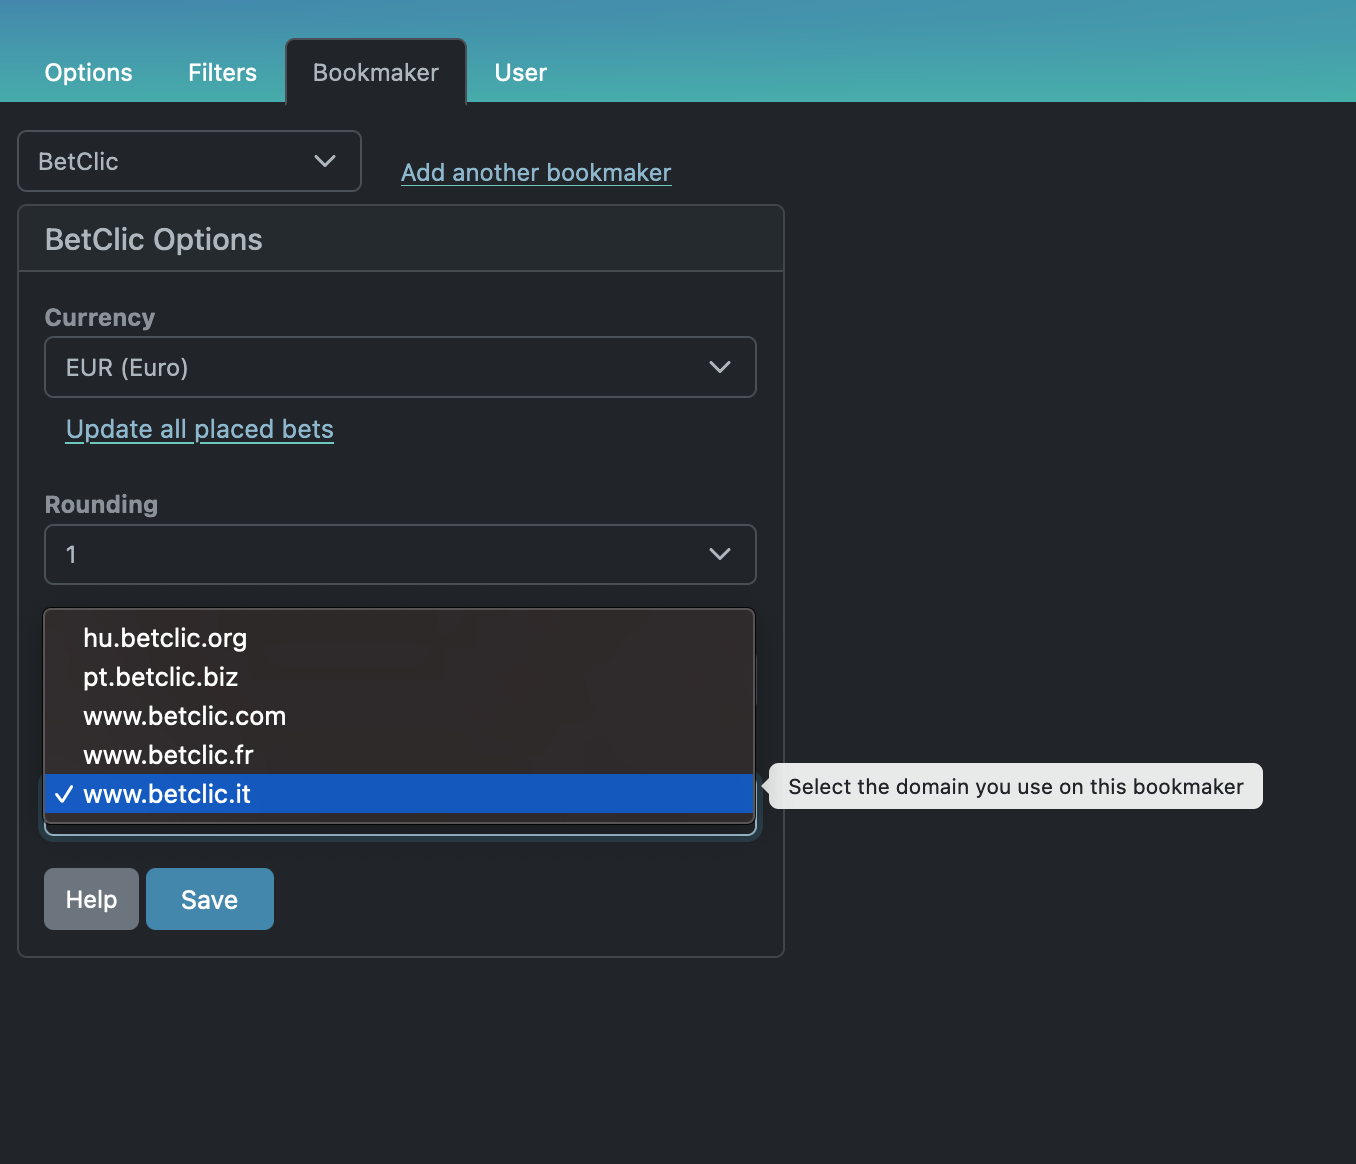This screenshot has height=1164, width=1356.
Task: Choose www.betclic.com domain option
Action: [x=399, y=716]
